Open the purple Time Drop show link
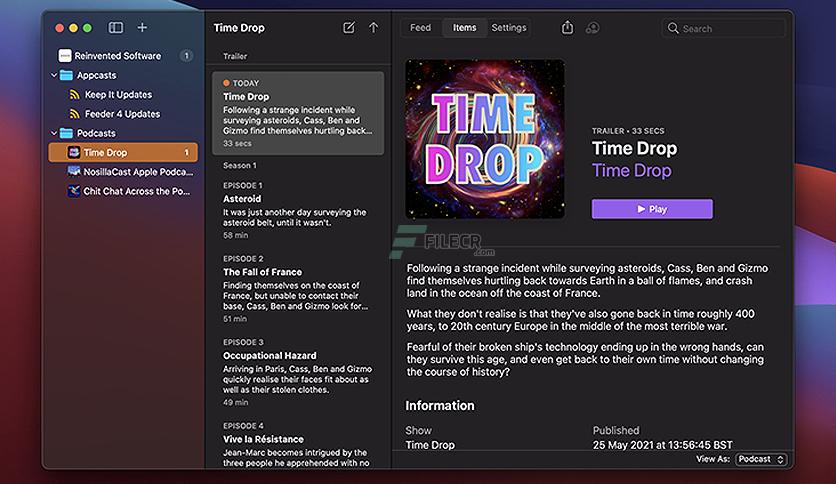 (632, 171)
